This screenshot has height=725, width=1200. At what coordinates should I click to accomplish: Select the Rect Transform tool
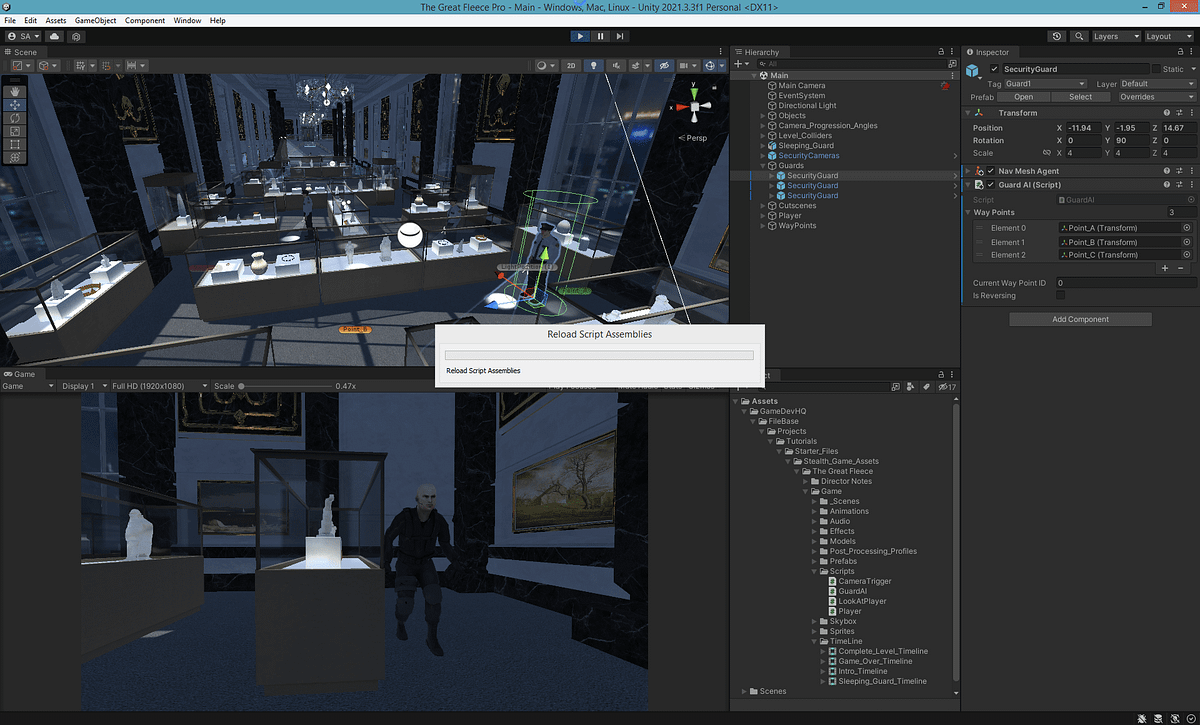coord(14,144)
